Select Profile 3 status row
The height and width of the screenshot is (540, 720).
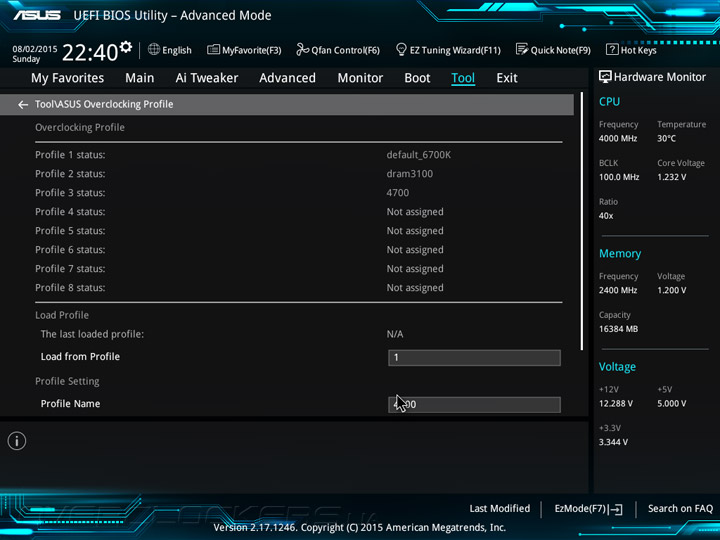(x=298, y=193)
